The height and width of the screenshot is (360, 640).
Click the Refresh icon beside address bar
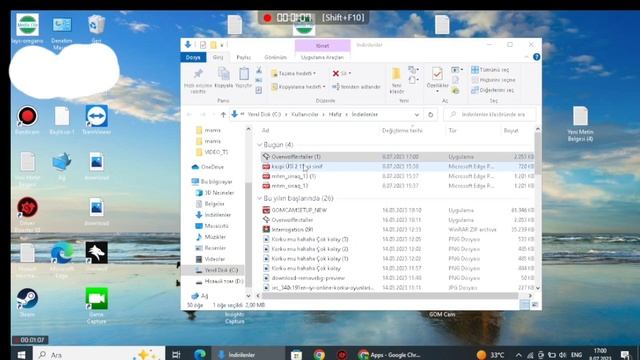[x=430, y=115]
